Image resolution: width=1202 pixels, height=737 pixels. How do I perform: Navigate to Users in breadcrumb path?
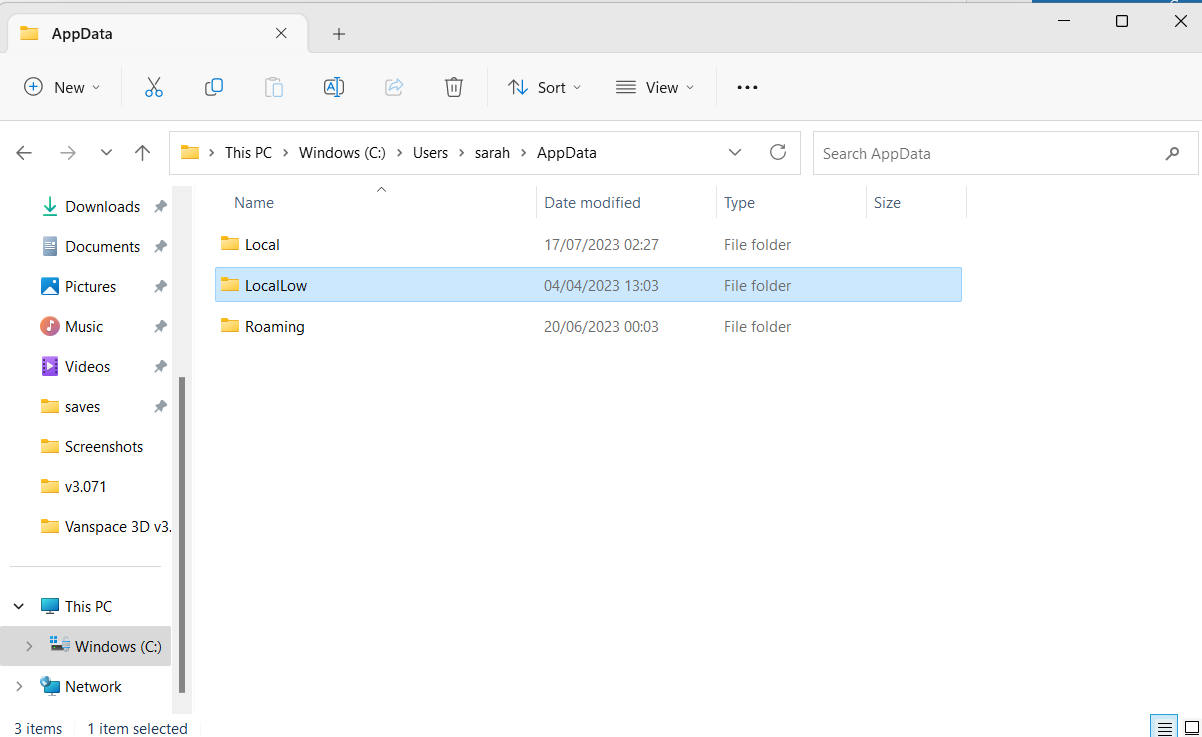pyautogui.click(x=431, y=153)
